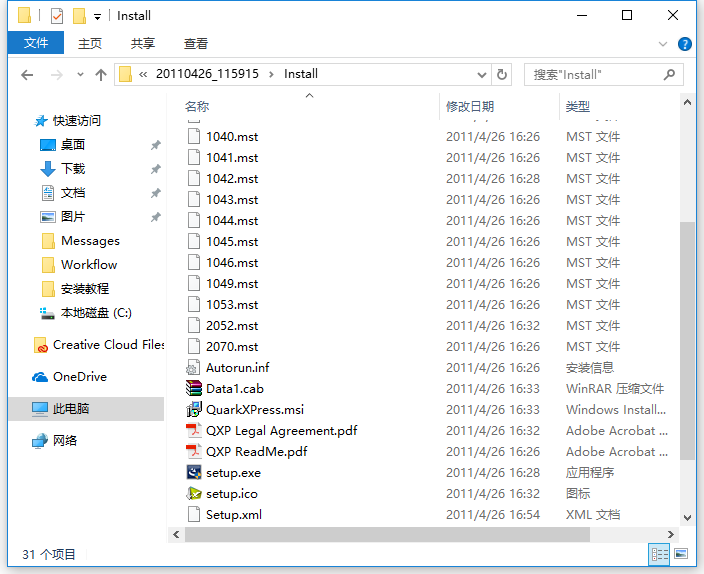Image resolution: width=704 pixels, height=574 pixels.
Task: Click the horizontal scrollbar right arrow
Action: [x=670, y=534]
